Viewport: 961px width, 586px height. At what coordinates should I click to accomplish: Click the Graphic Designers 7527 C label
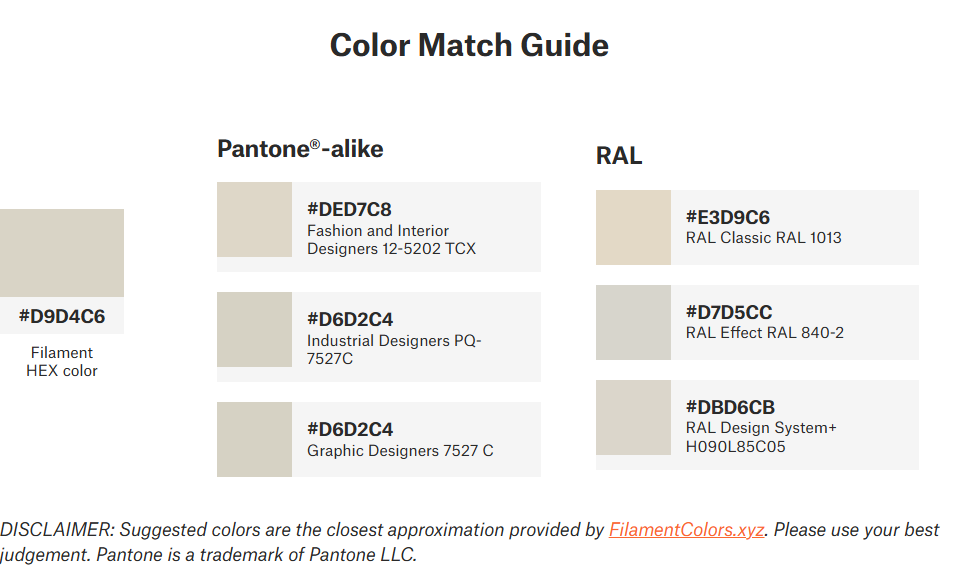400,451
